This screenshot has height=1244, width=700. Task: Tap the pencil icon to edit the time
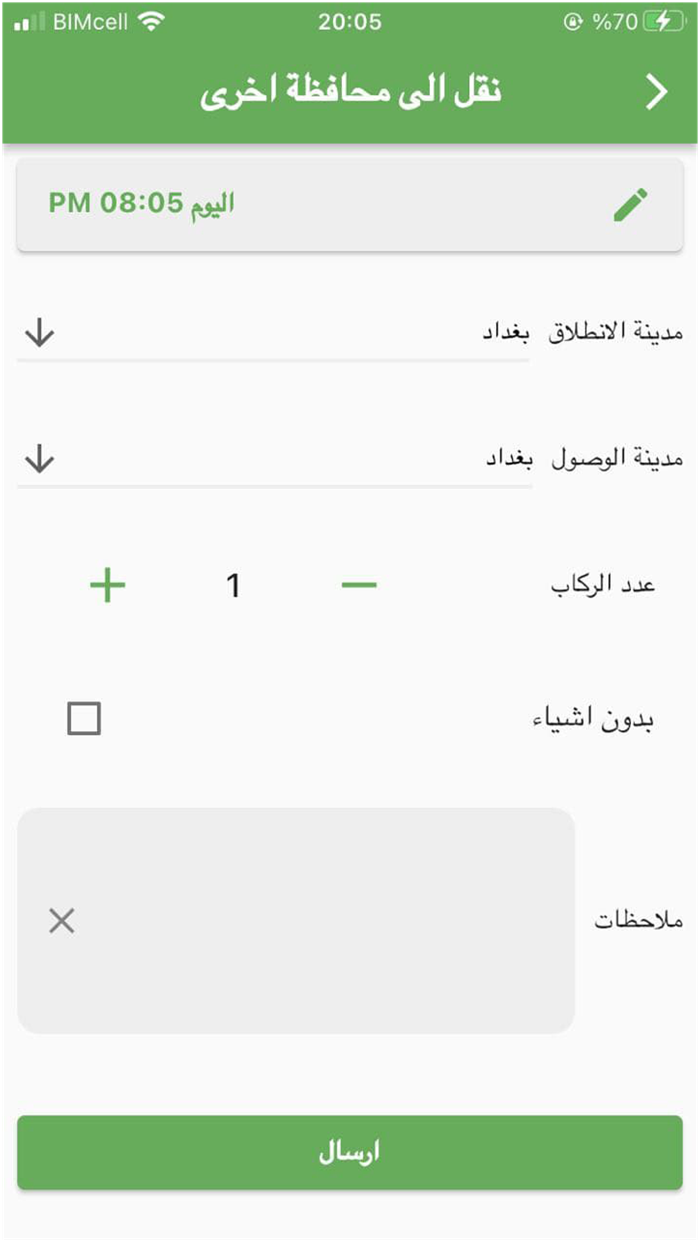(x=630, y=203)
